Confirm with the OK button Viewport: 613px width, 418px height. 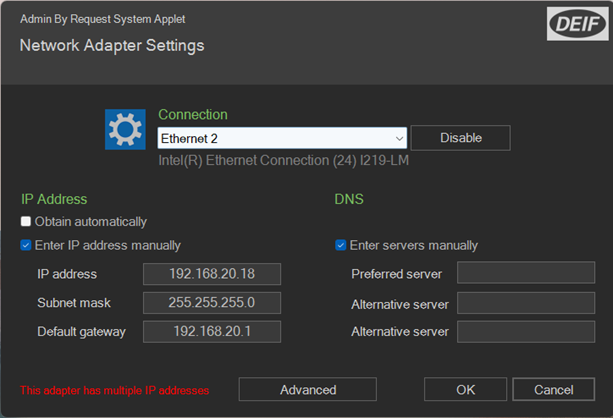point(465,389)
